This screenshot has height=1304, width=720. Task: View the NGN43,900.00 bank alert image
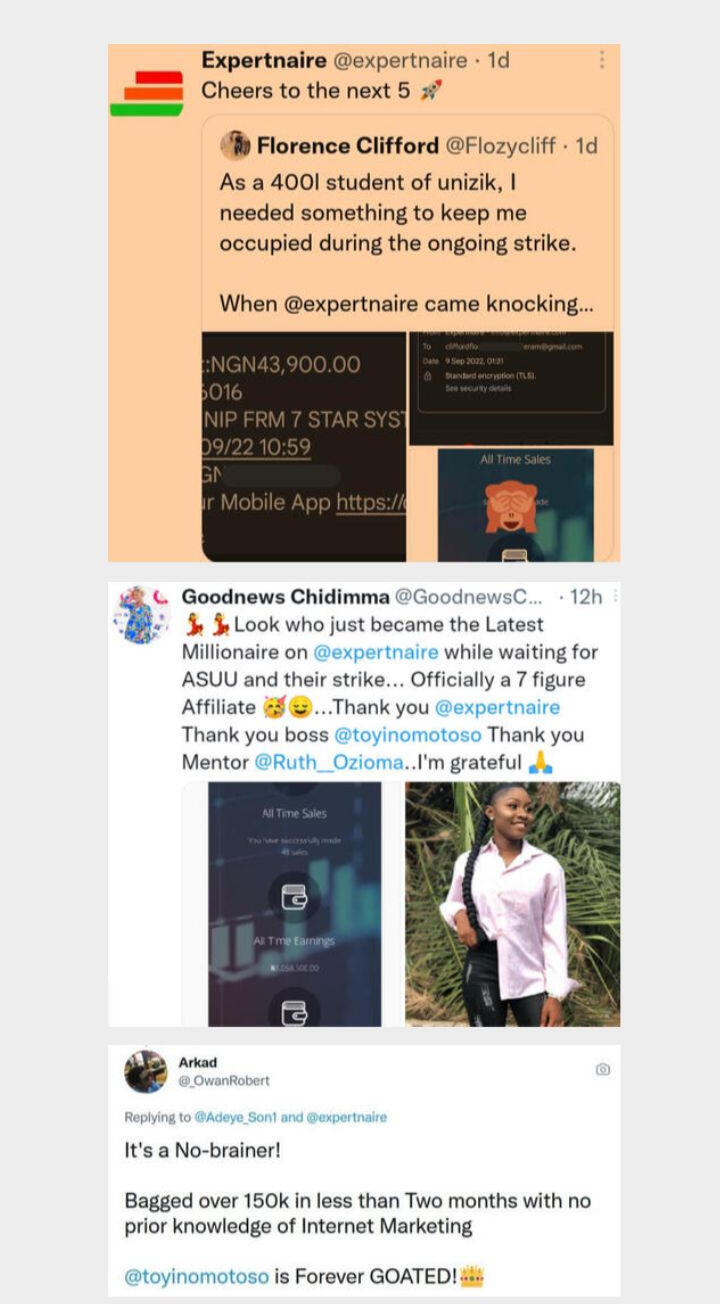click(x=304, y=446)
